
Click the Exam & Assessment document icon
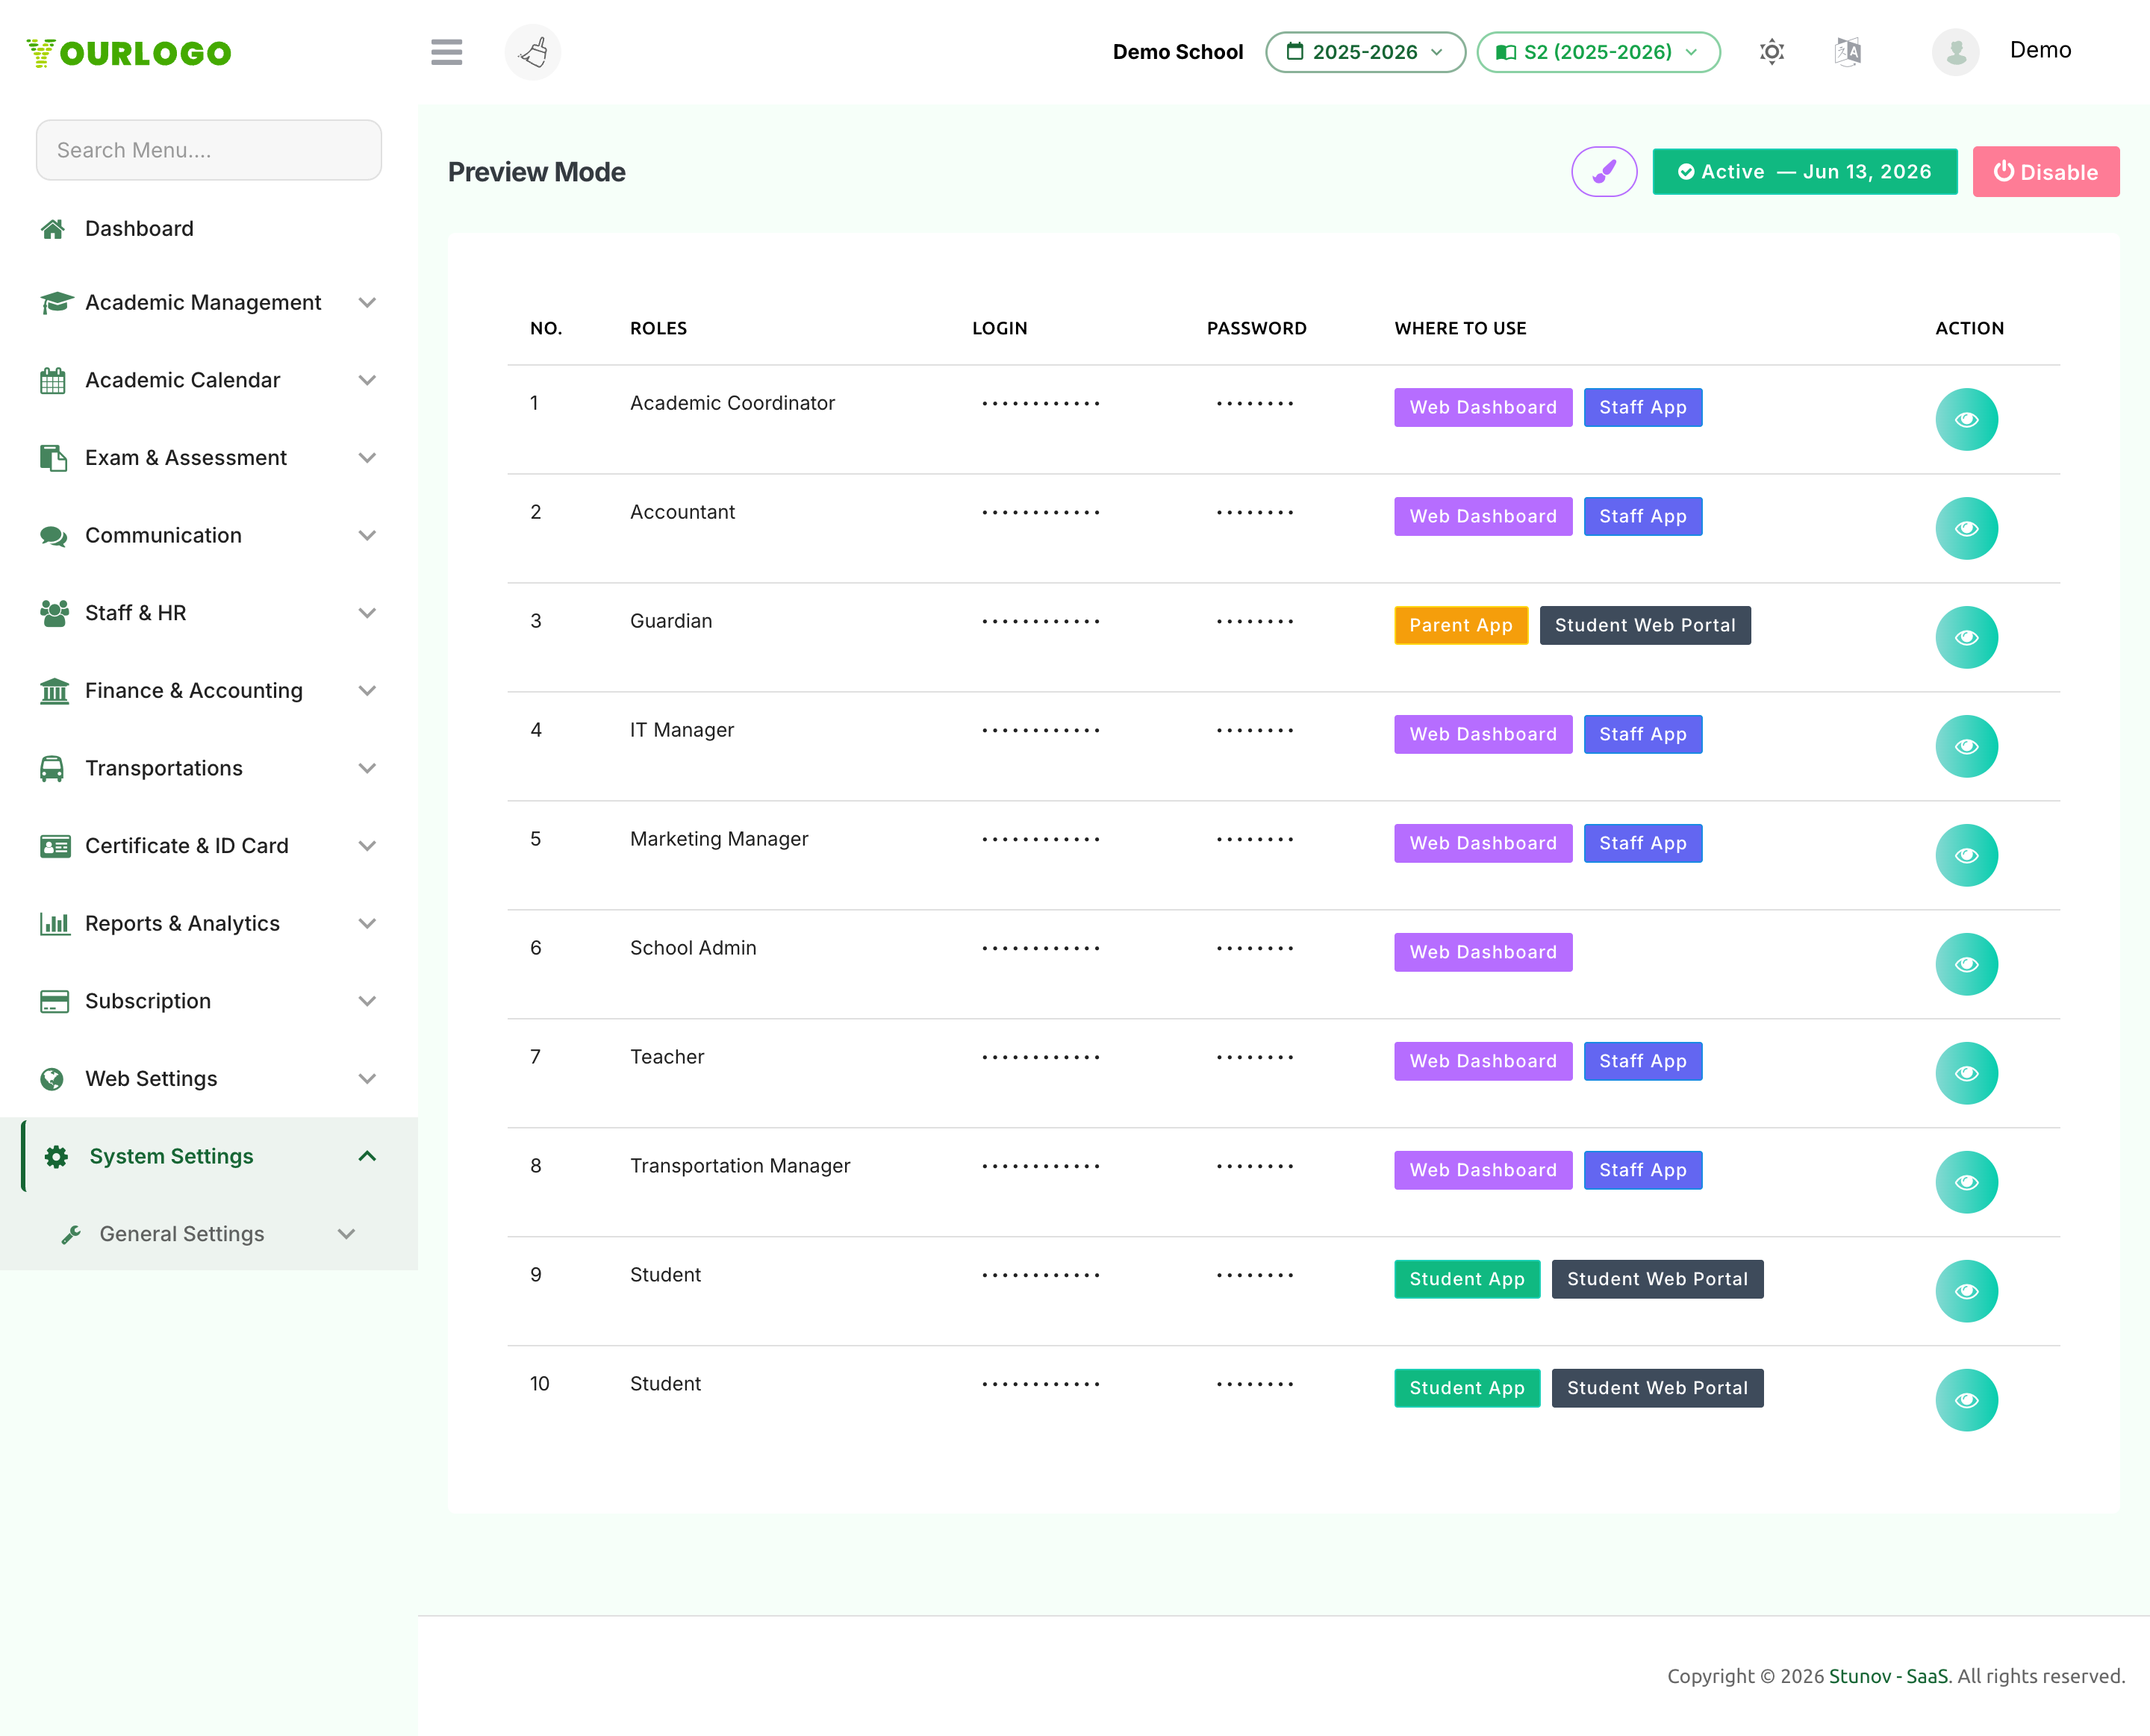(x=53, y=458)
